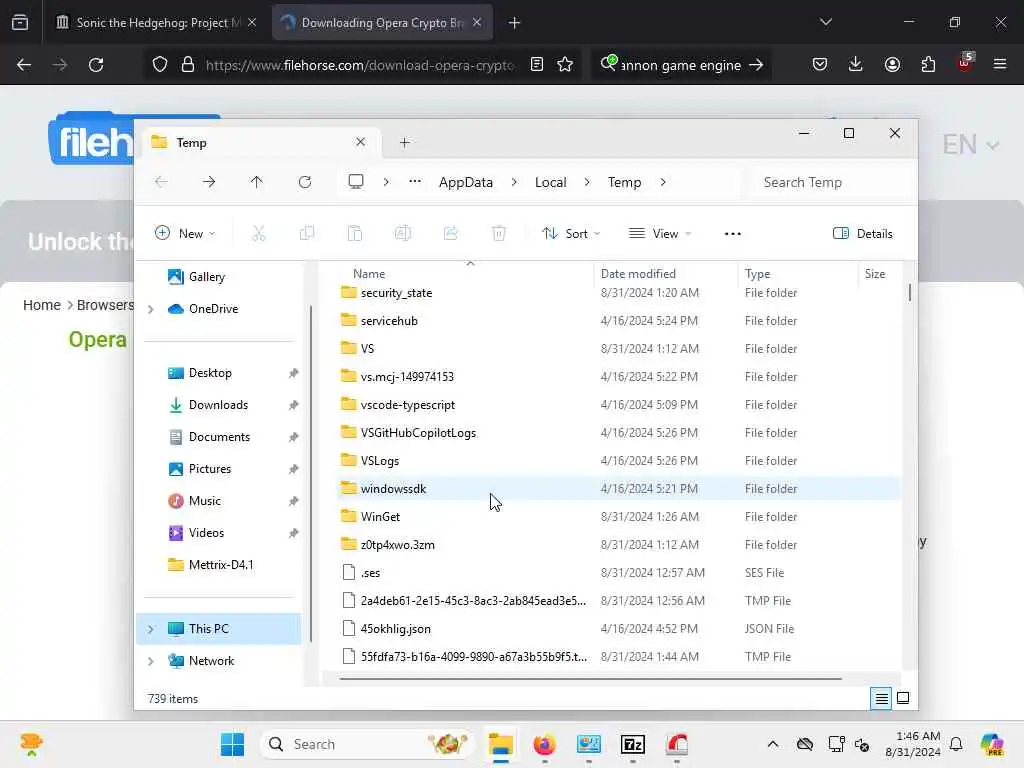Open the See more (three dots) menu

[733, 234]
